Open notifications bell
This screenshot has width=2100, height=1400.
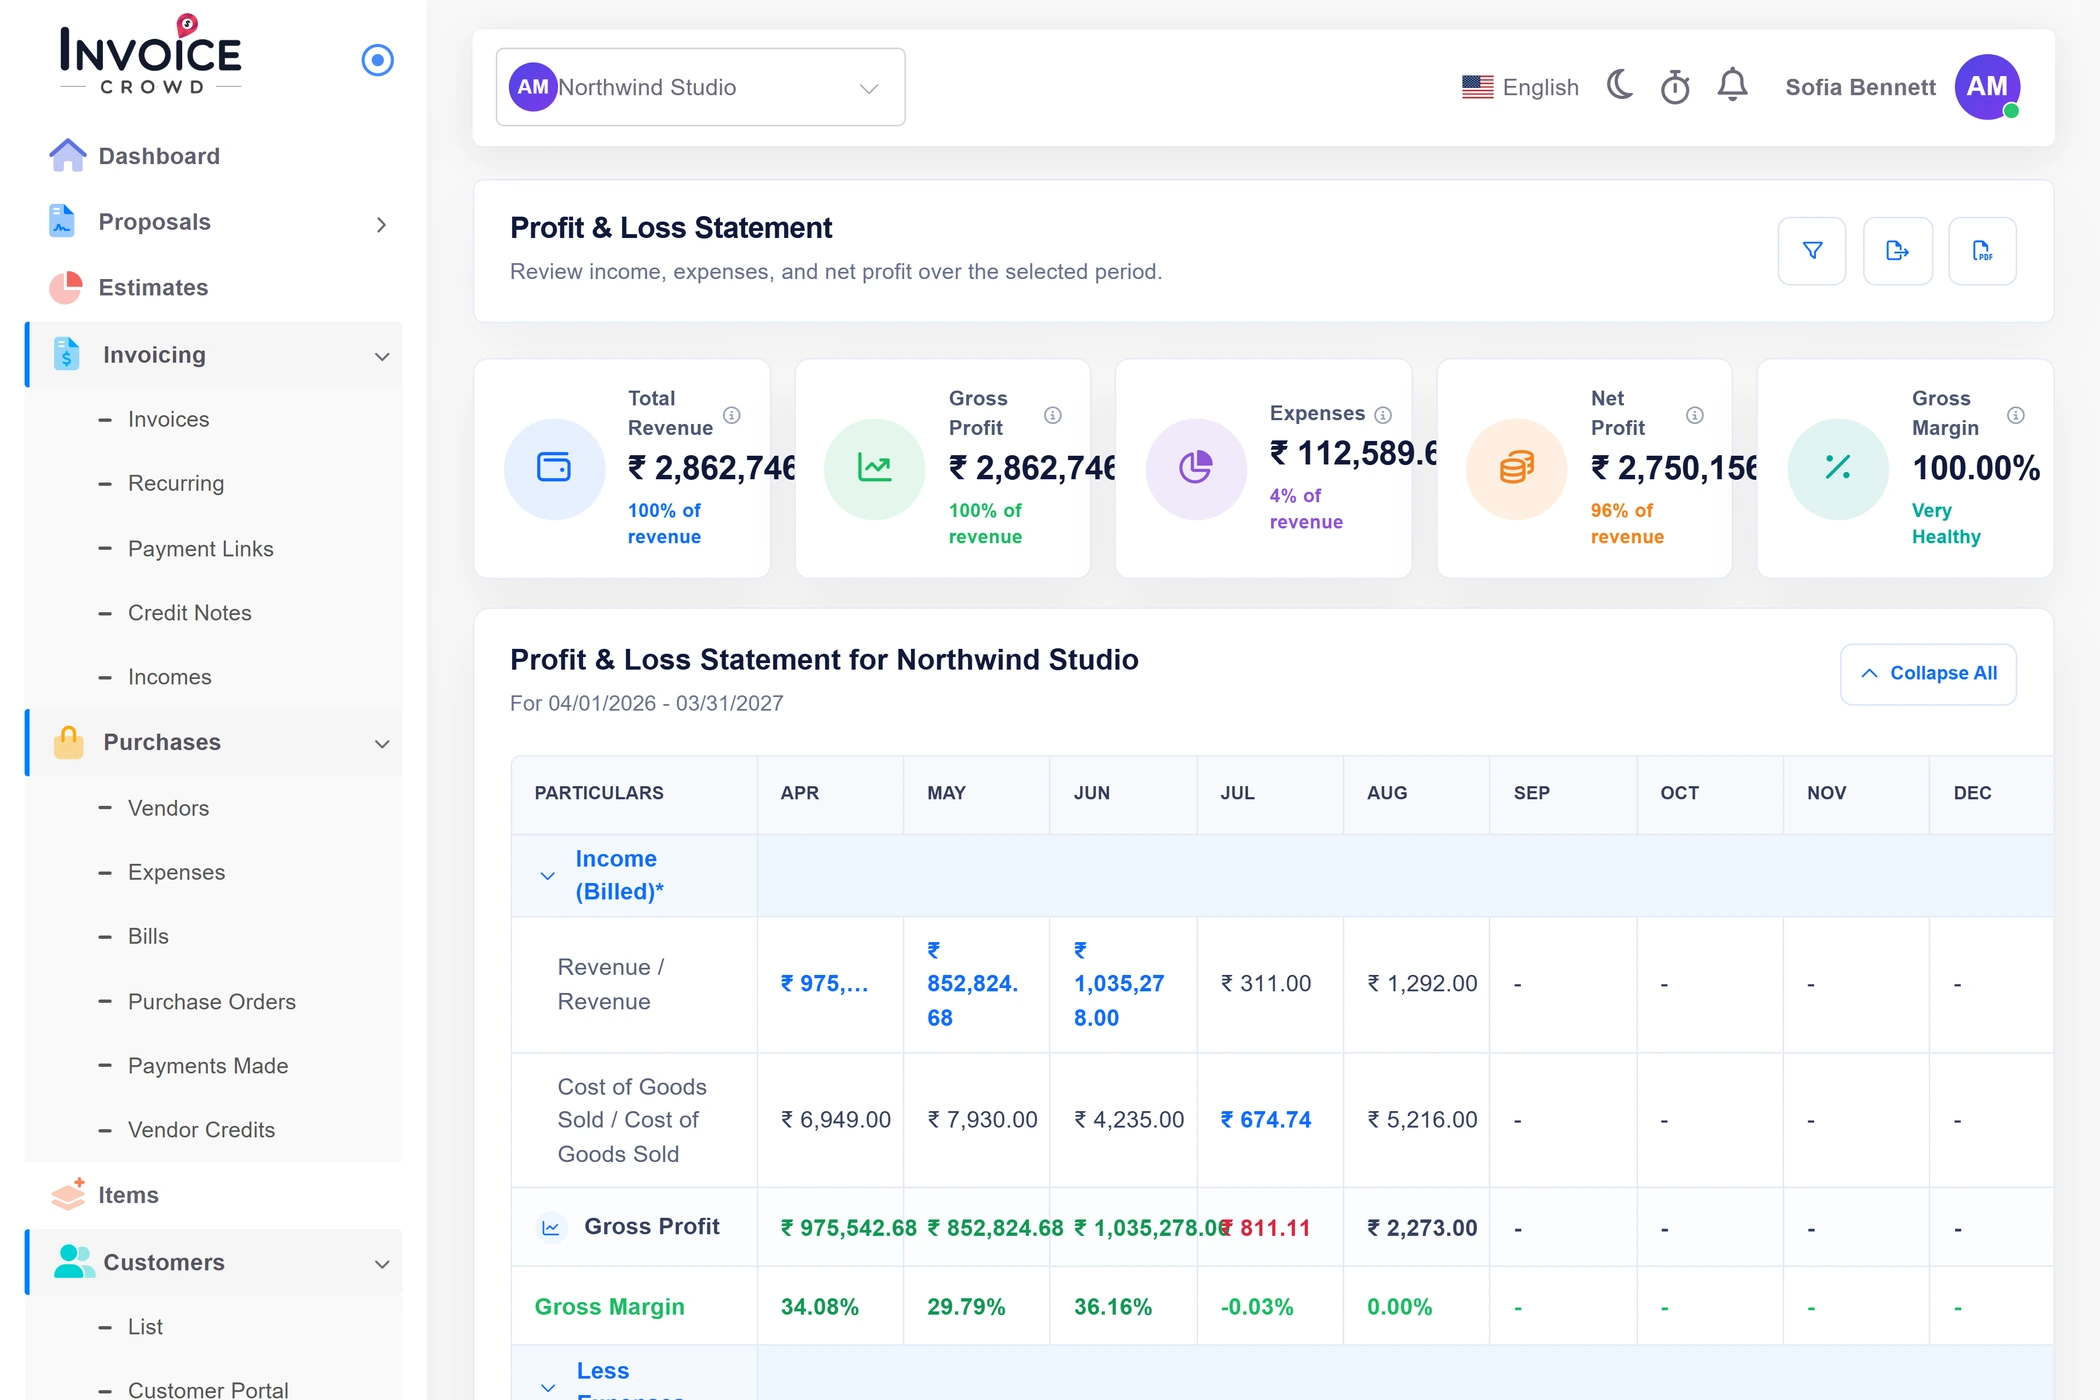point(1732,86)
